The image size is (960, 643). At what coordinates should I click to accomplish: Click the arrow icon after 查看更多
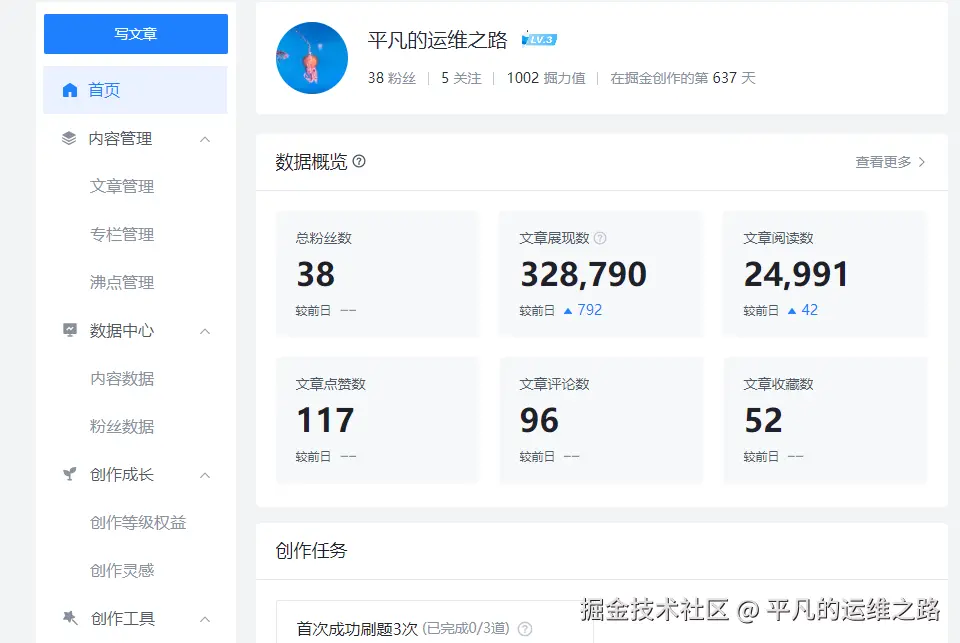coord(921,162)
